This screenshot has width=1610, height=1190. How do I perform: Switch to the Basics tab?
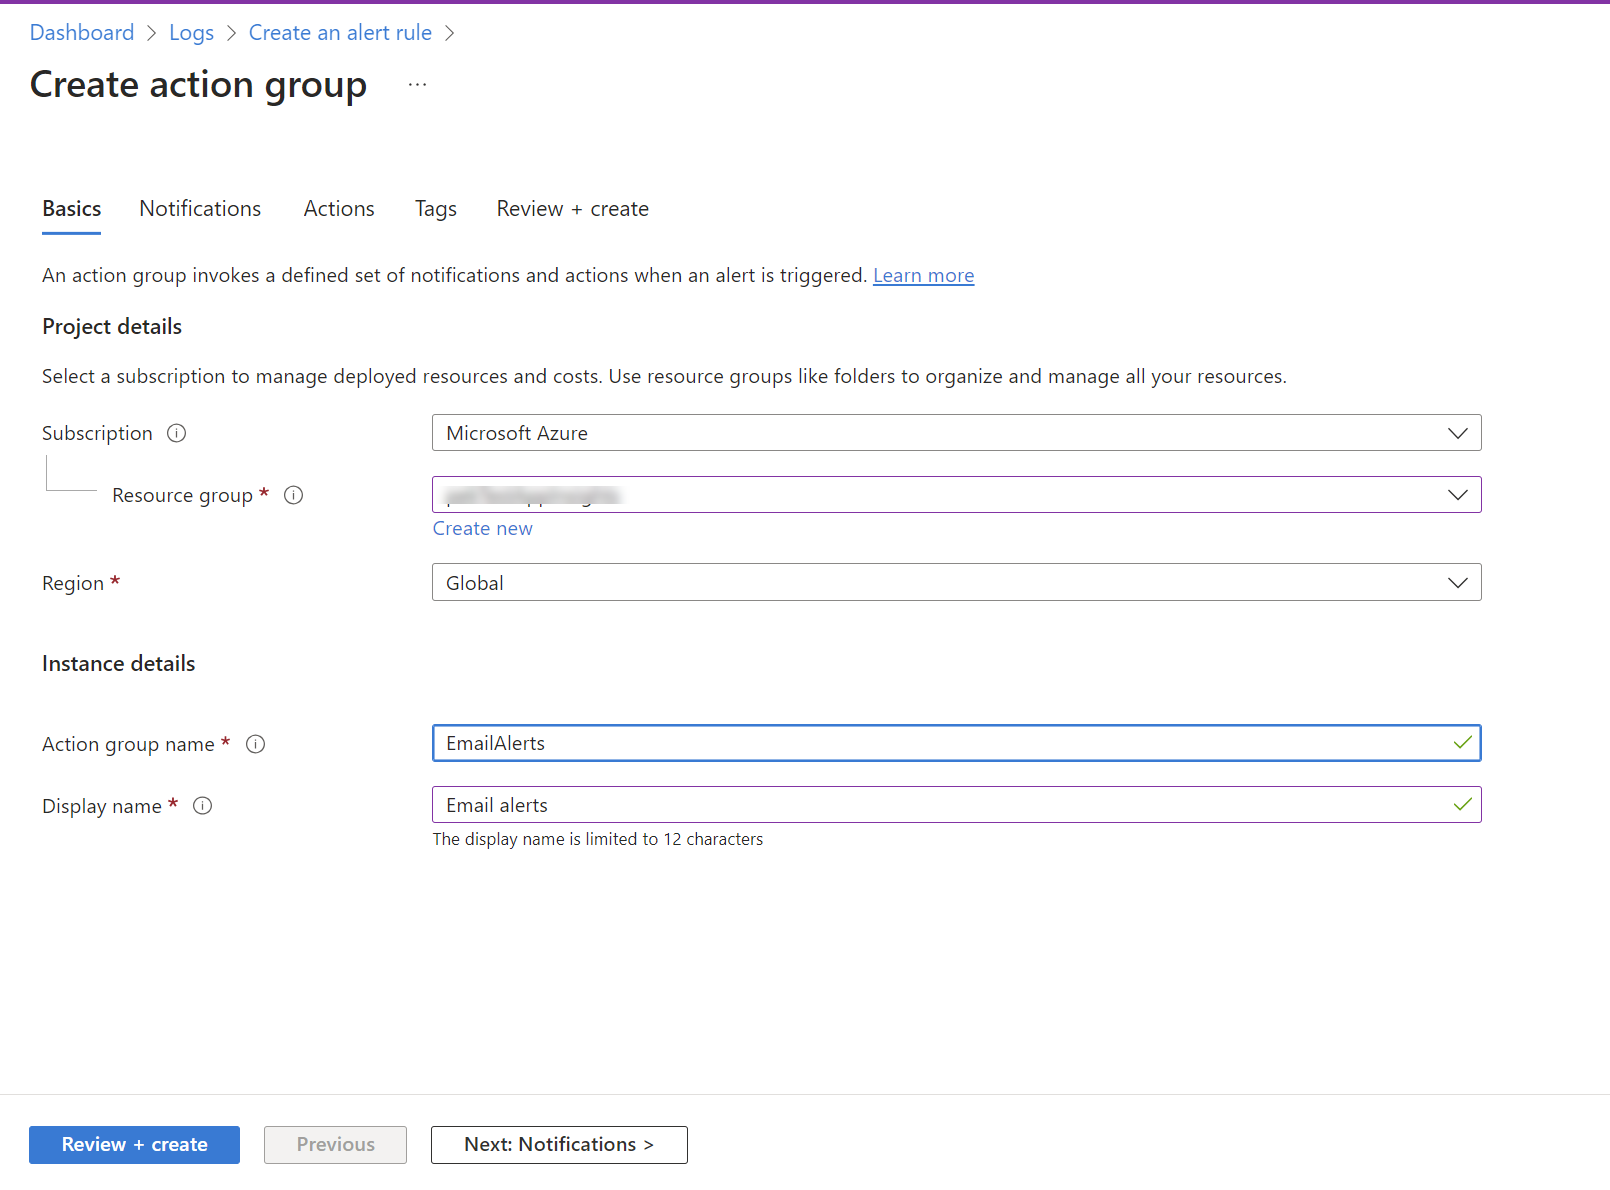point(72,209)
